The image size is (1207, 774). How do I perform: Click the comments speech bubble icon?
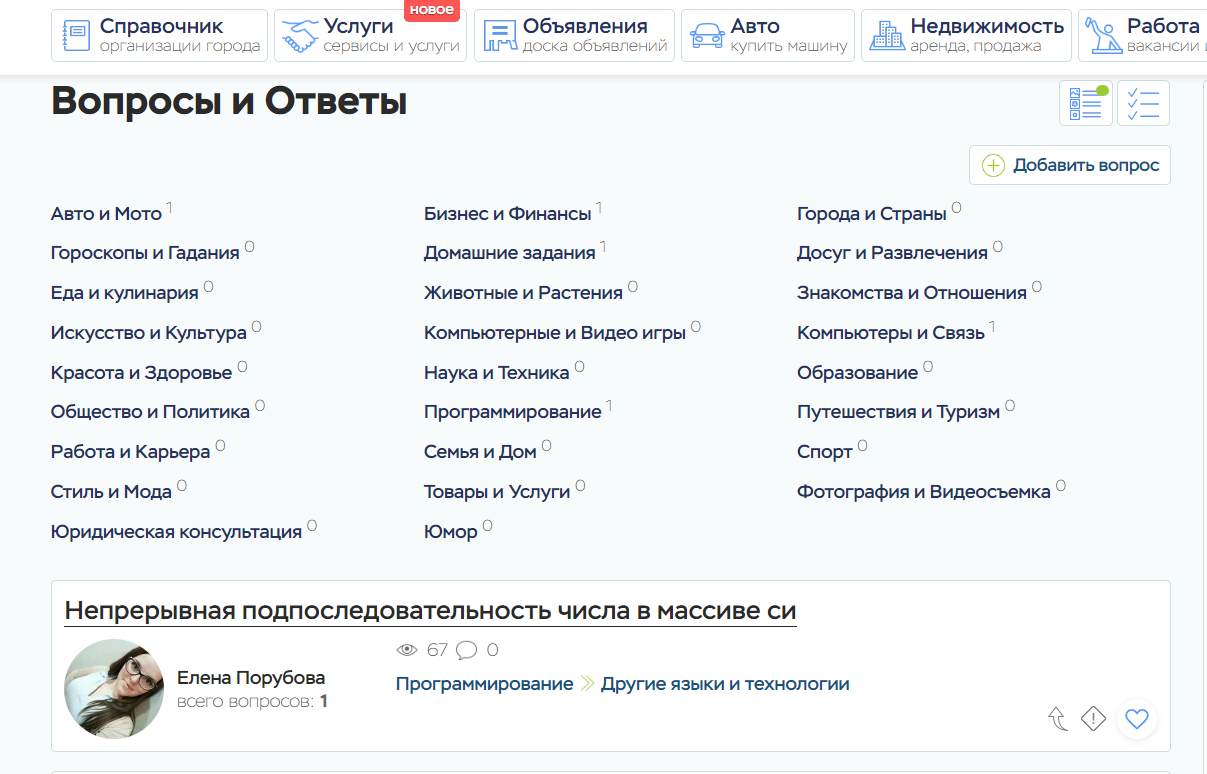tap(466, 650)
